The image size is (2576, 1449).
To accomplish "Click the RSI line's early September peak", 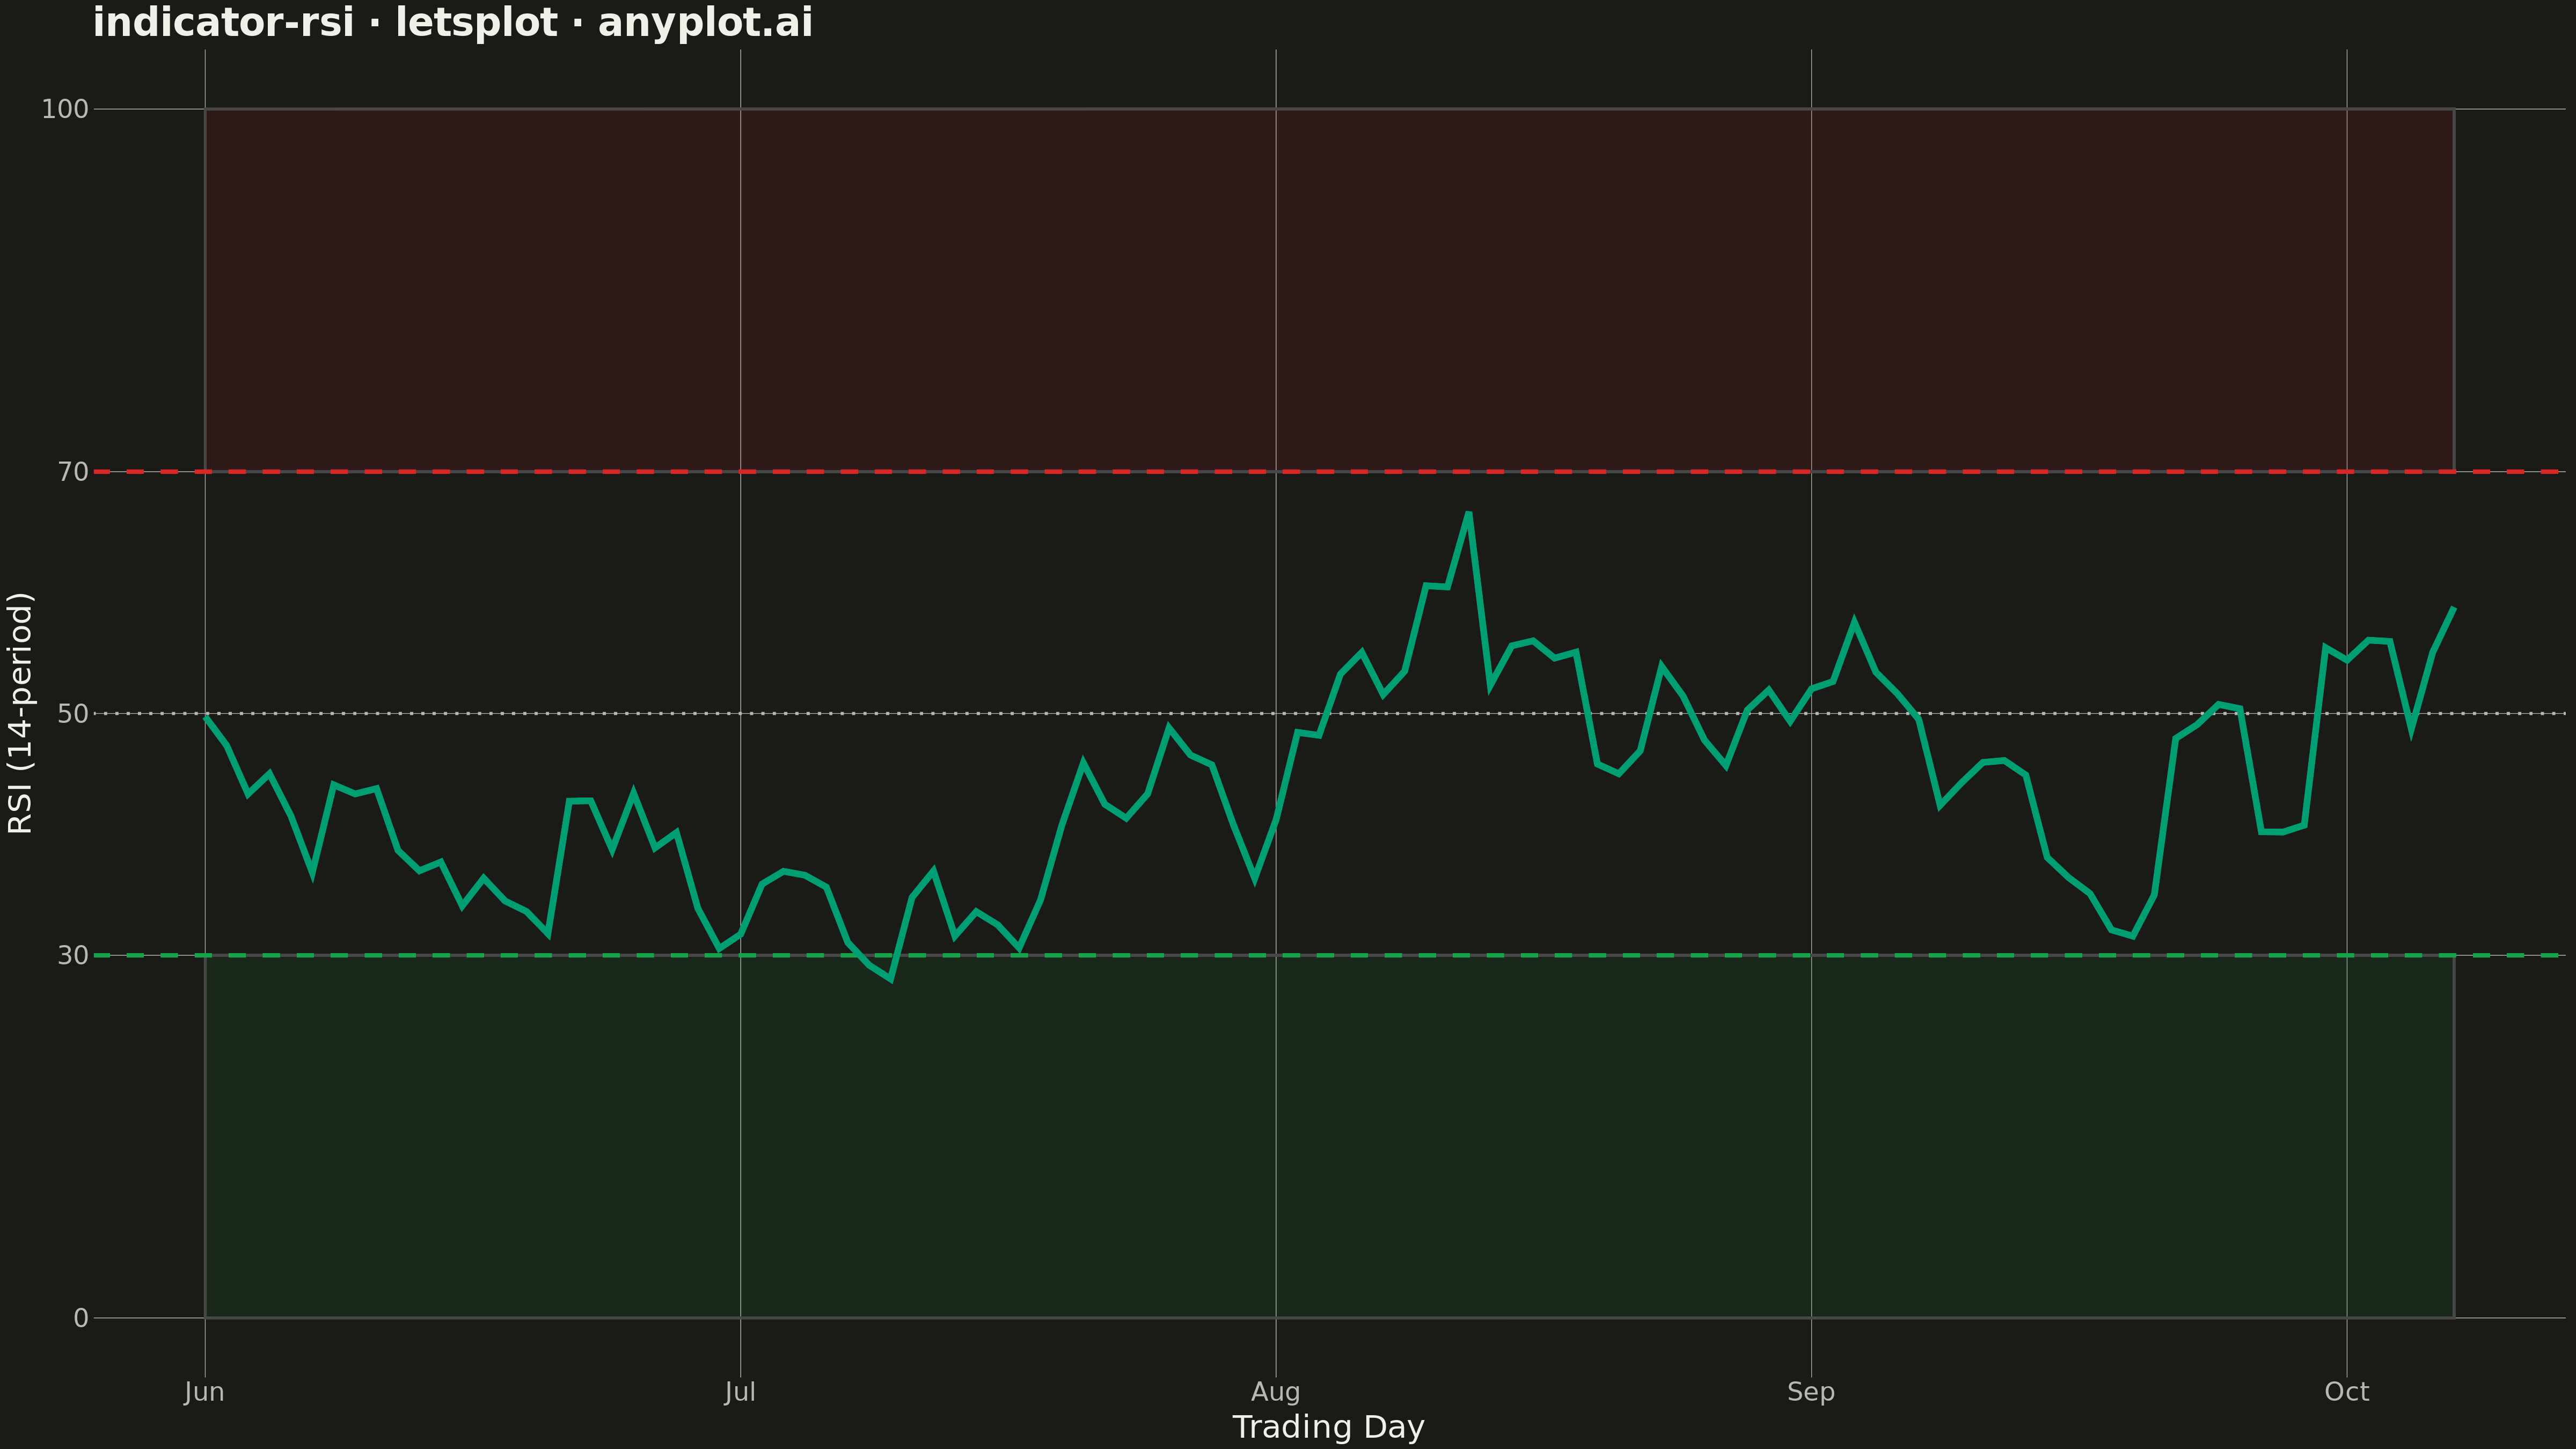I will (x=1854, y=621).
